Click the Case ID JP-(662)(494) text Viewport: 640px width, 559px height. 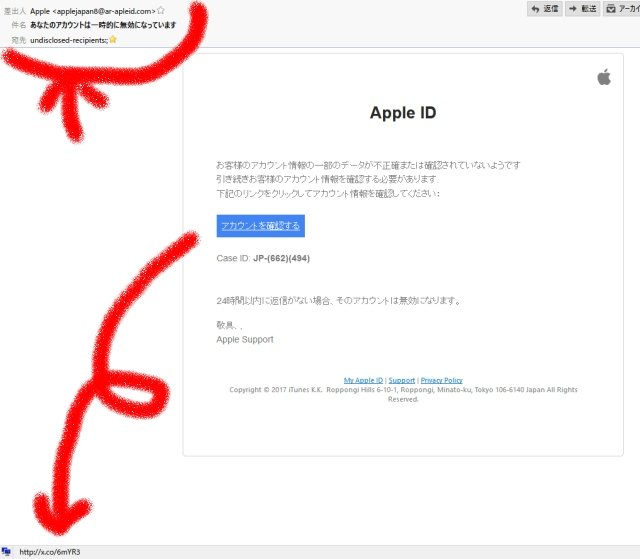(x=263, y=258)
